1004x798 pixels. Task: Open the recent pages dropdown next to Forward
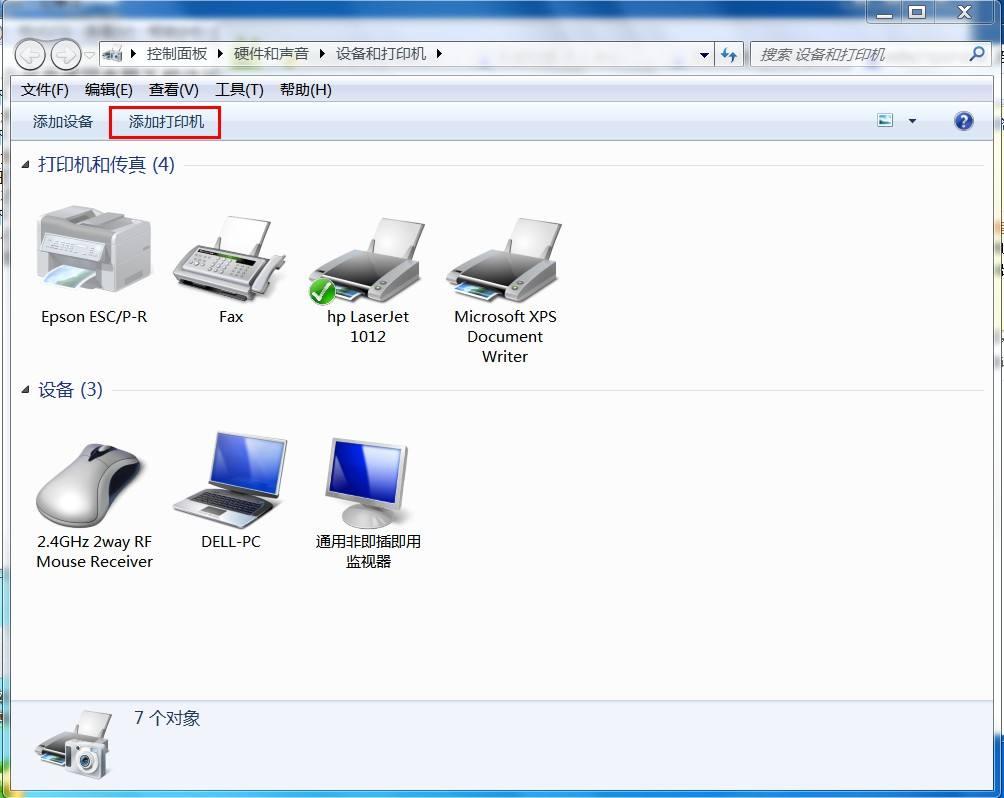point(90,55)
